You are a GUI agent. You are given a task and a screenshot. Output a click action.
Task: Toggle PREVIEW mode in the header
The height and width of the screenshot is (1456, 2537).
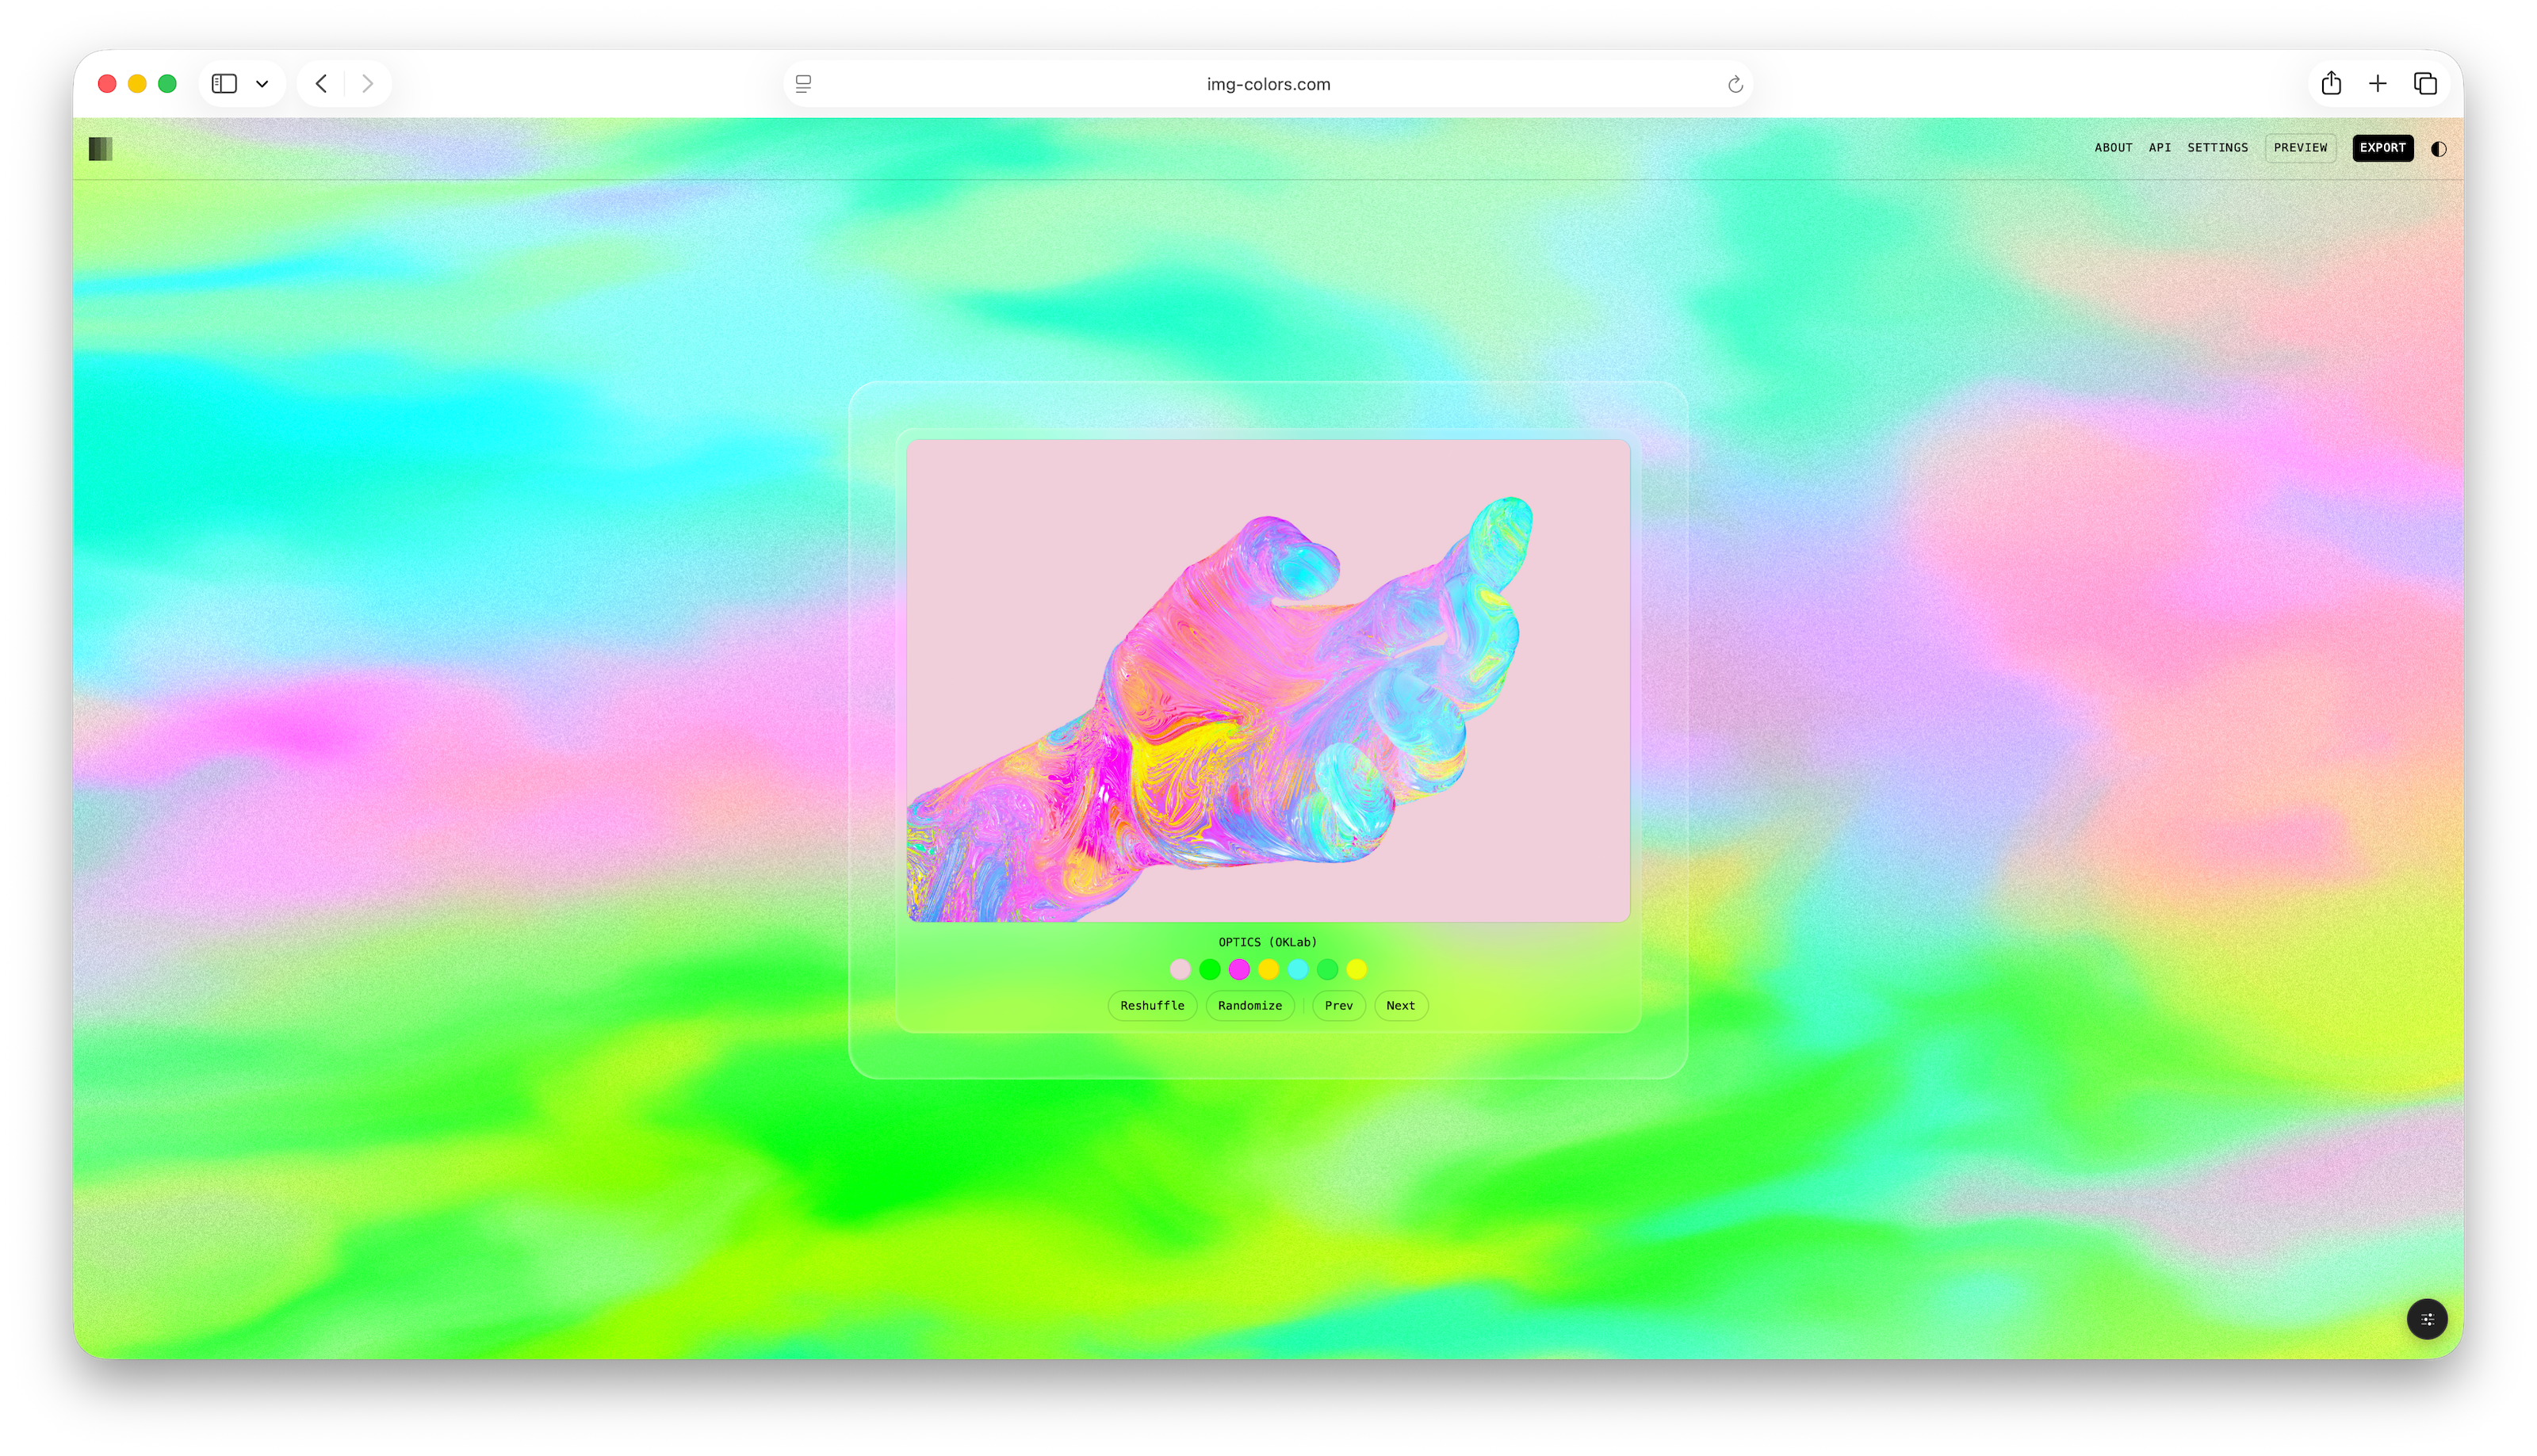2300,147
